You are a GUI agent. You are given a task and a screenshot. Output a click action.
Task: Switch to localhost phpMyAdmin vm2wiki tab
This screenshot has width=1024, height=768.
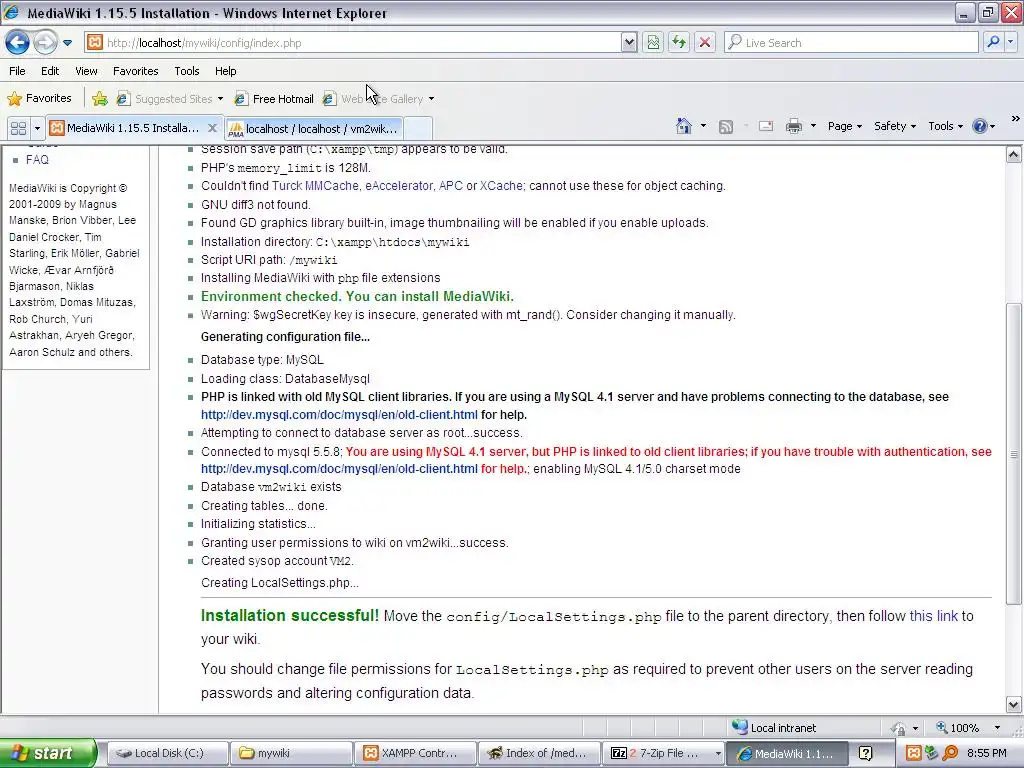(313, 129)
